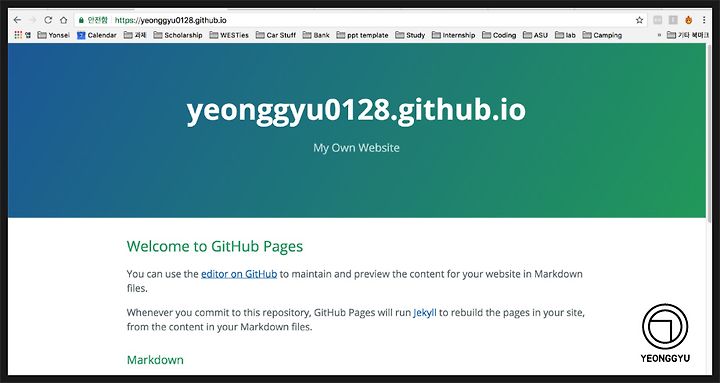This screenshot has width=720, height=383.
Task: Open the browser home page icon
Action: [x=63, y=20]
